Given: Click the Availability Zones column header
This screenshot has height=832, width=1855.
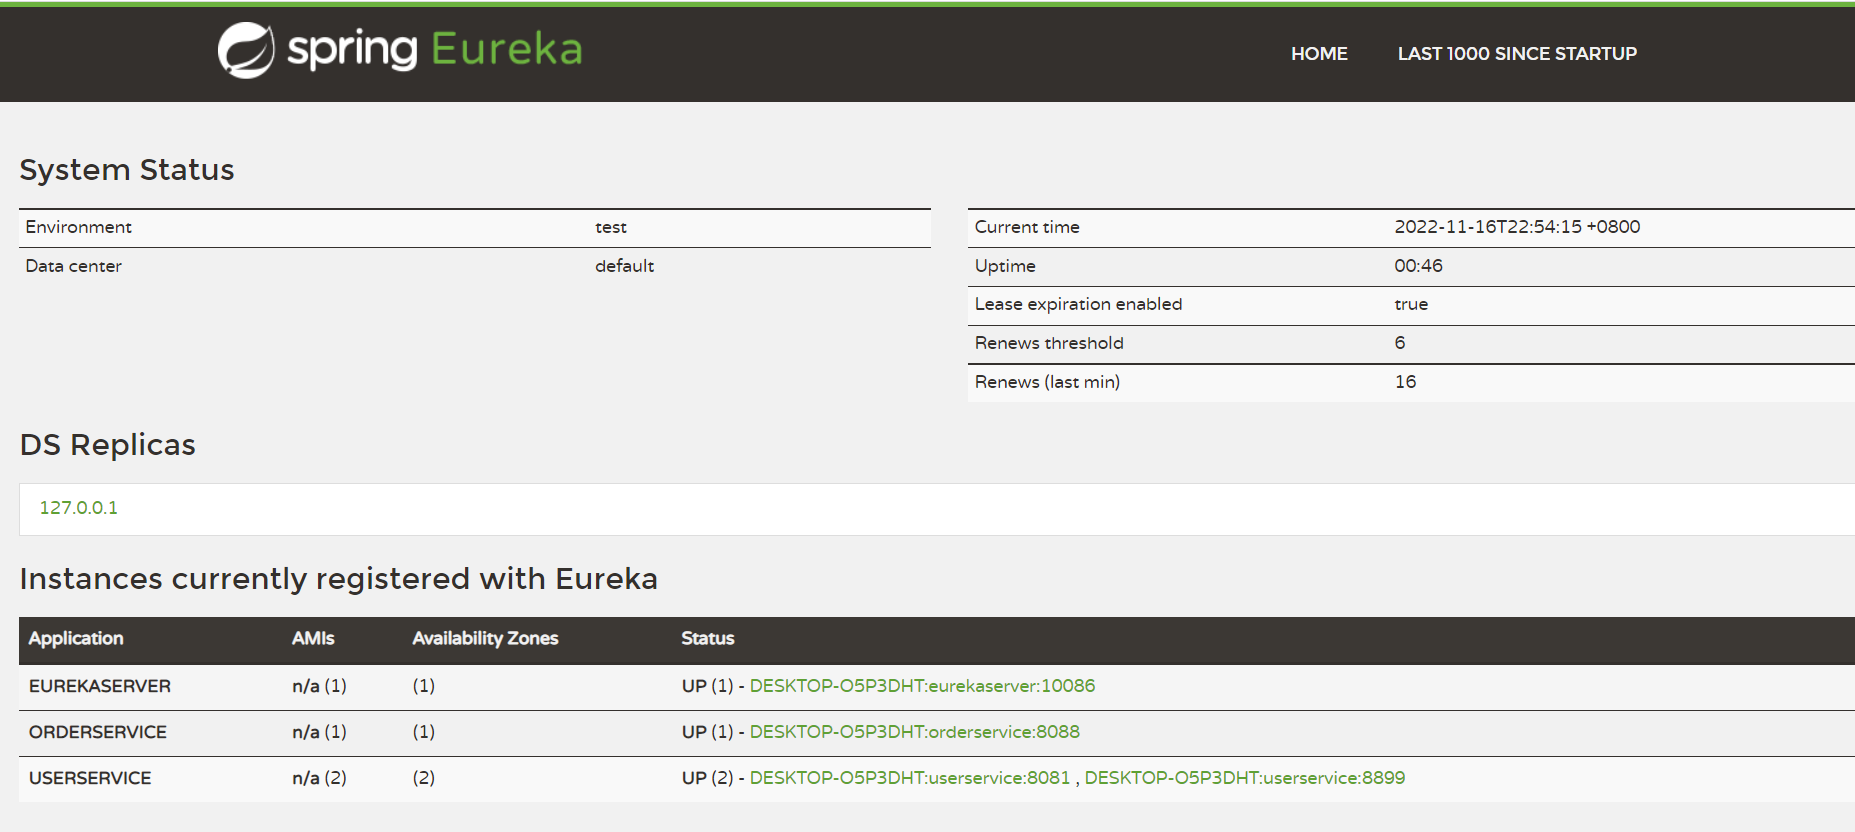Looking at the screenshot, I should coord(485,639).
